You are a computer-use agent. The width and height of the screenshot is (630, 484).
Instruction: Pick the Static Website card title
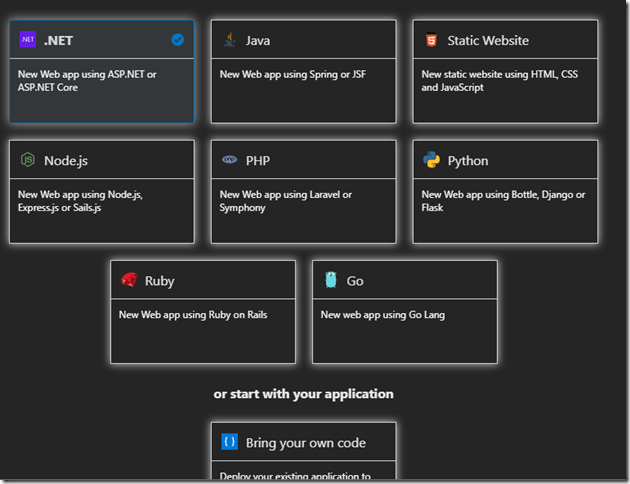pos(488,41)
